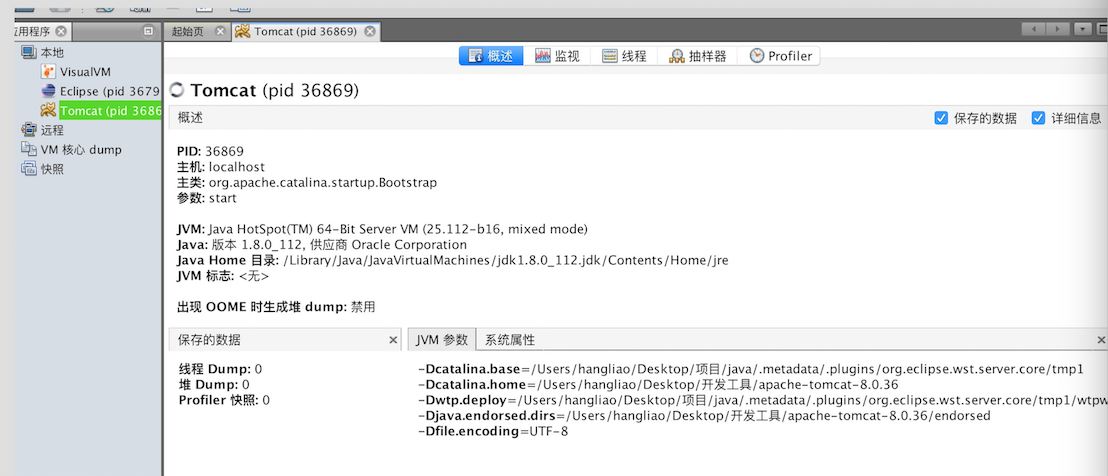Click the 堆 Dump: 0 entry
Image resolution: width=1108 pixels, height=476 pixels.
tap(213, 384)
